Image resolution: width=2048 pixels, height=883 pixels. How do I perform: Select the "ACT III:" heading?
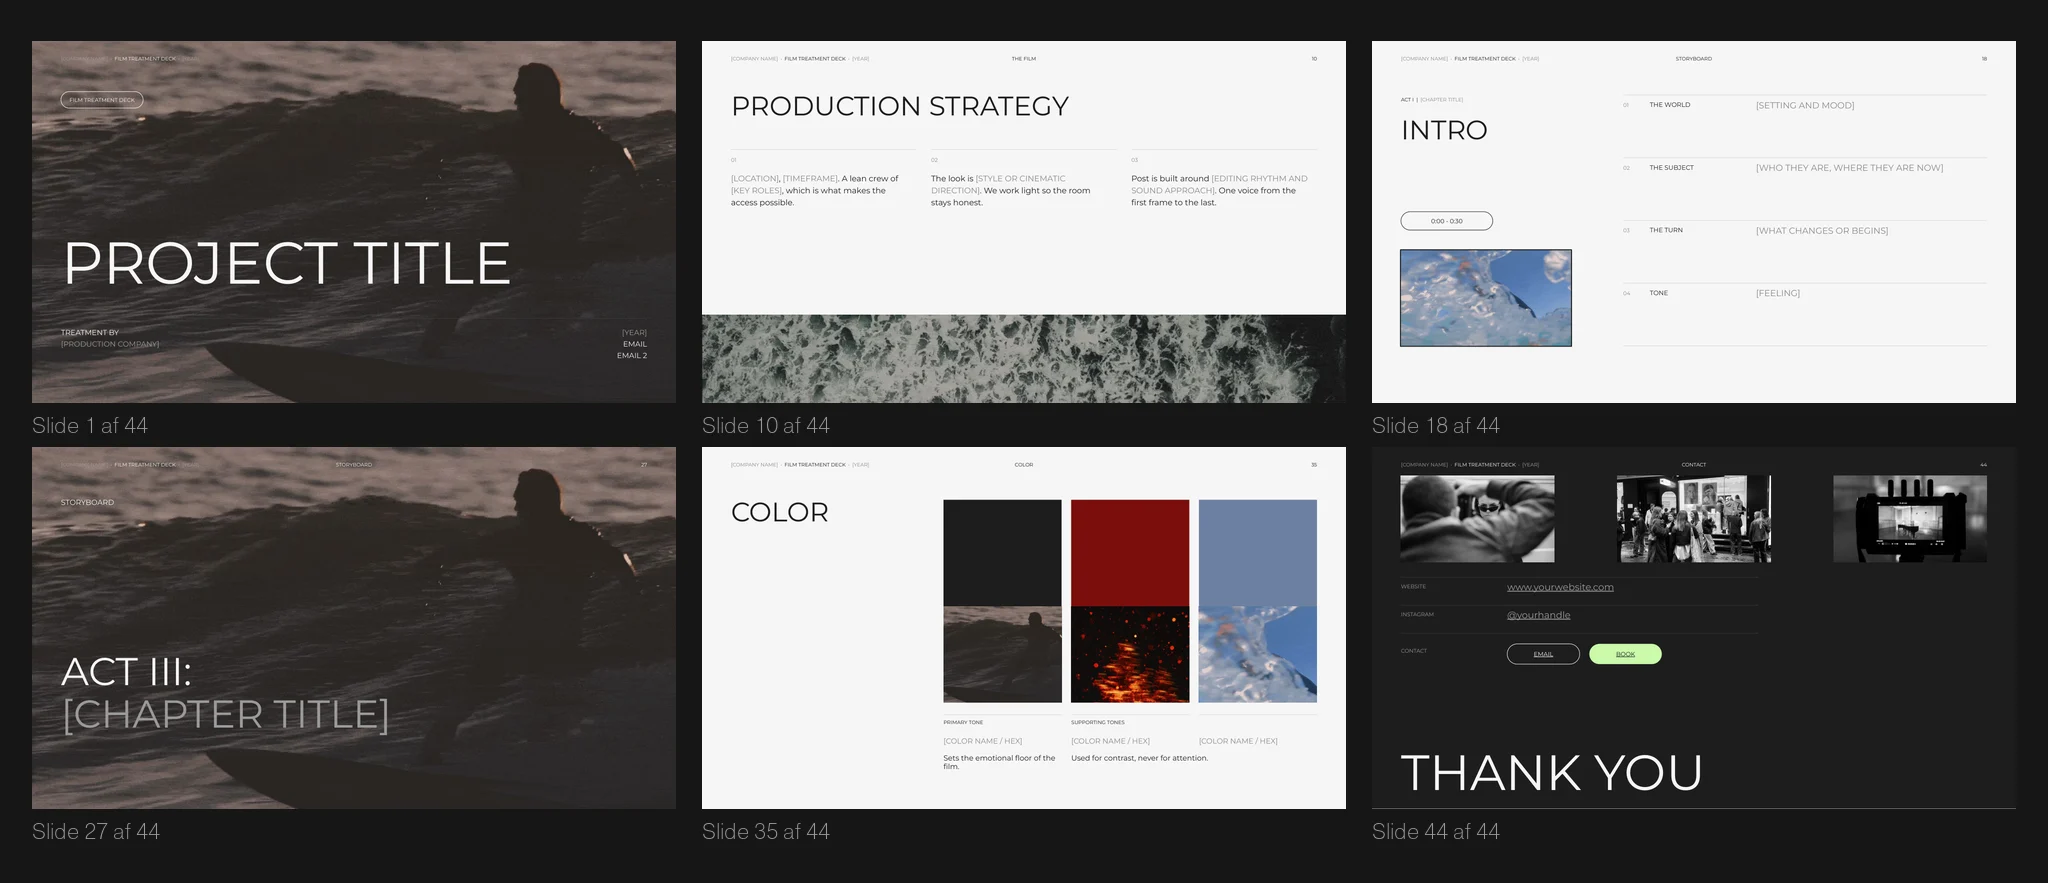(126, 672)
